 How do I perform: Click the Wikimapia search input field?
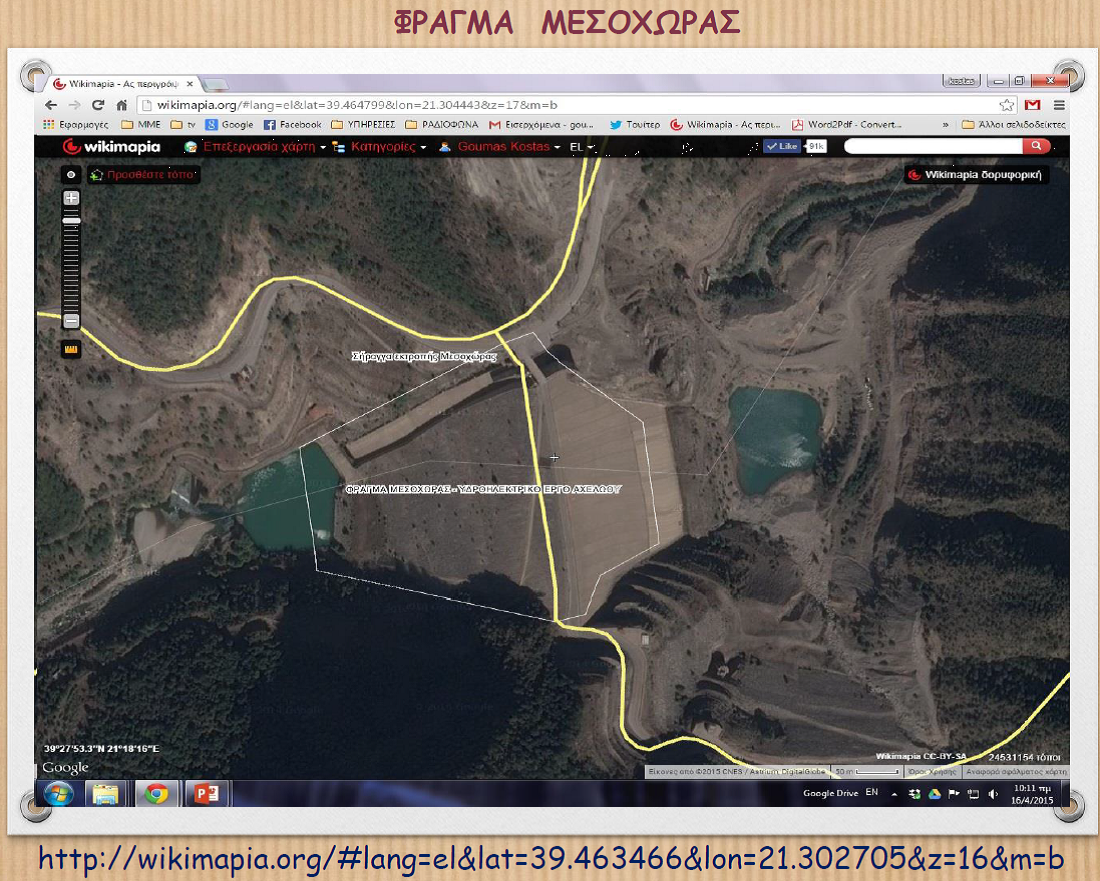pos(932,146)
